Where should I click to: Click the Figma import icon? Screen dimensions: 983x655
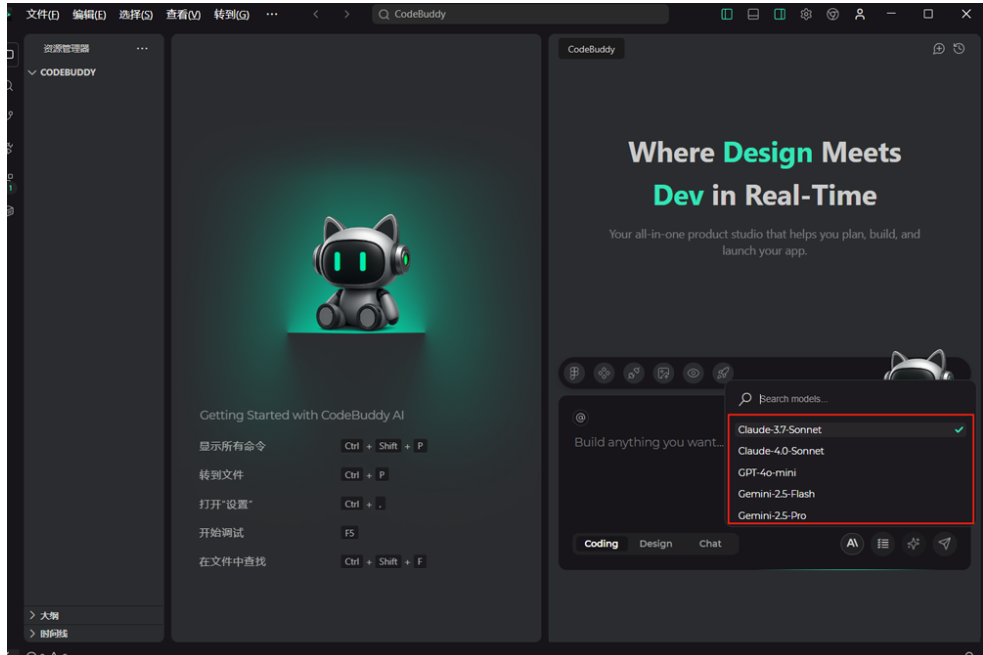coord(574,373)
